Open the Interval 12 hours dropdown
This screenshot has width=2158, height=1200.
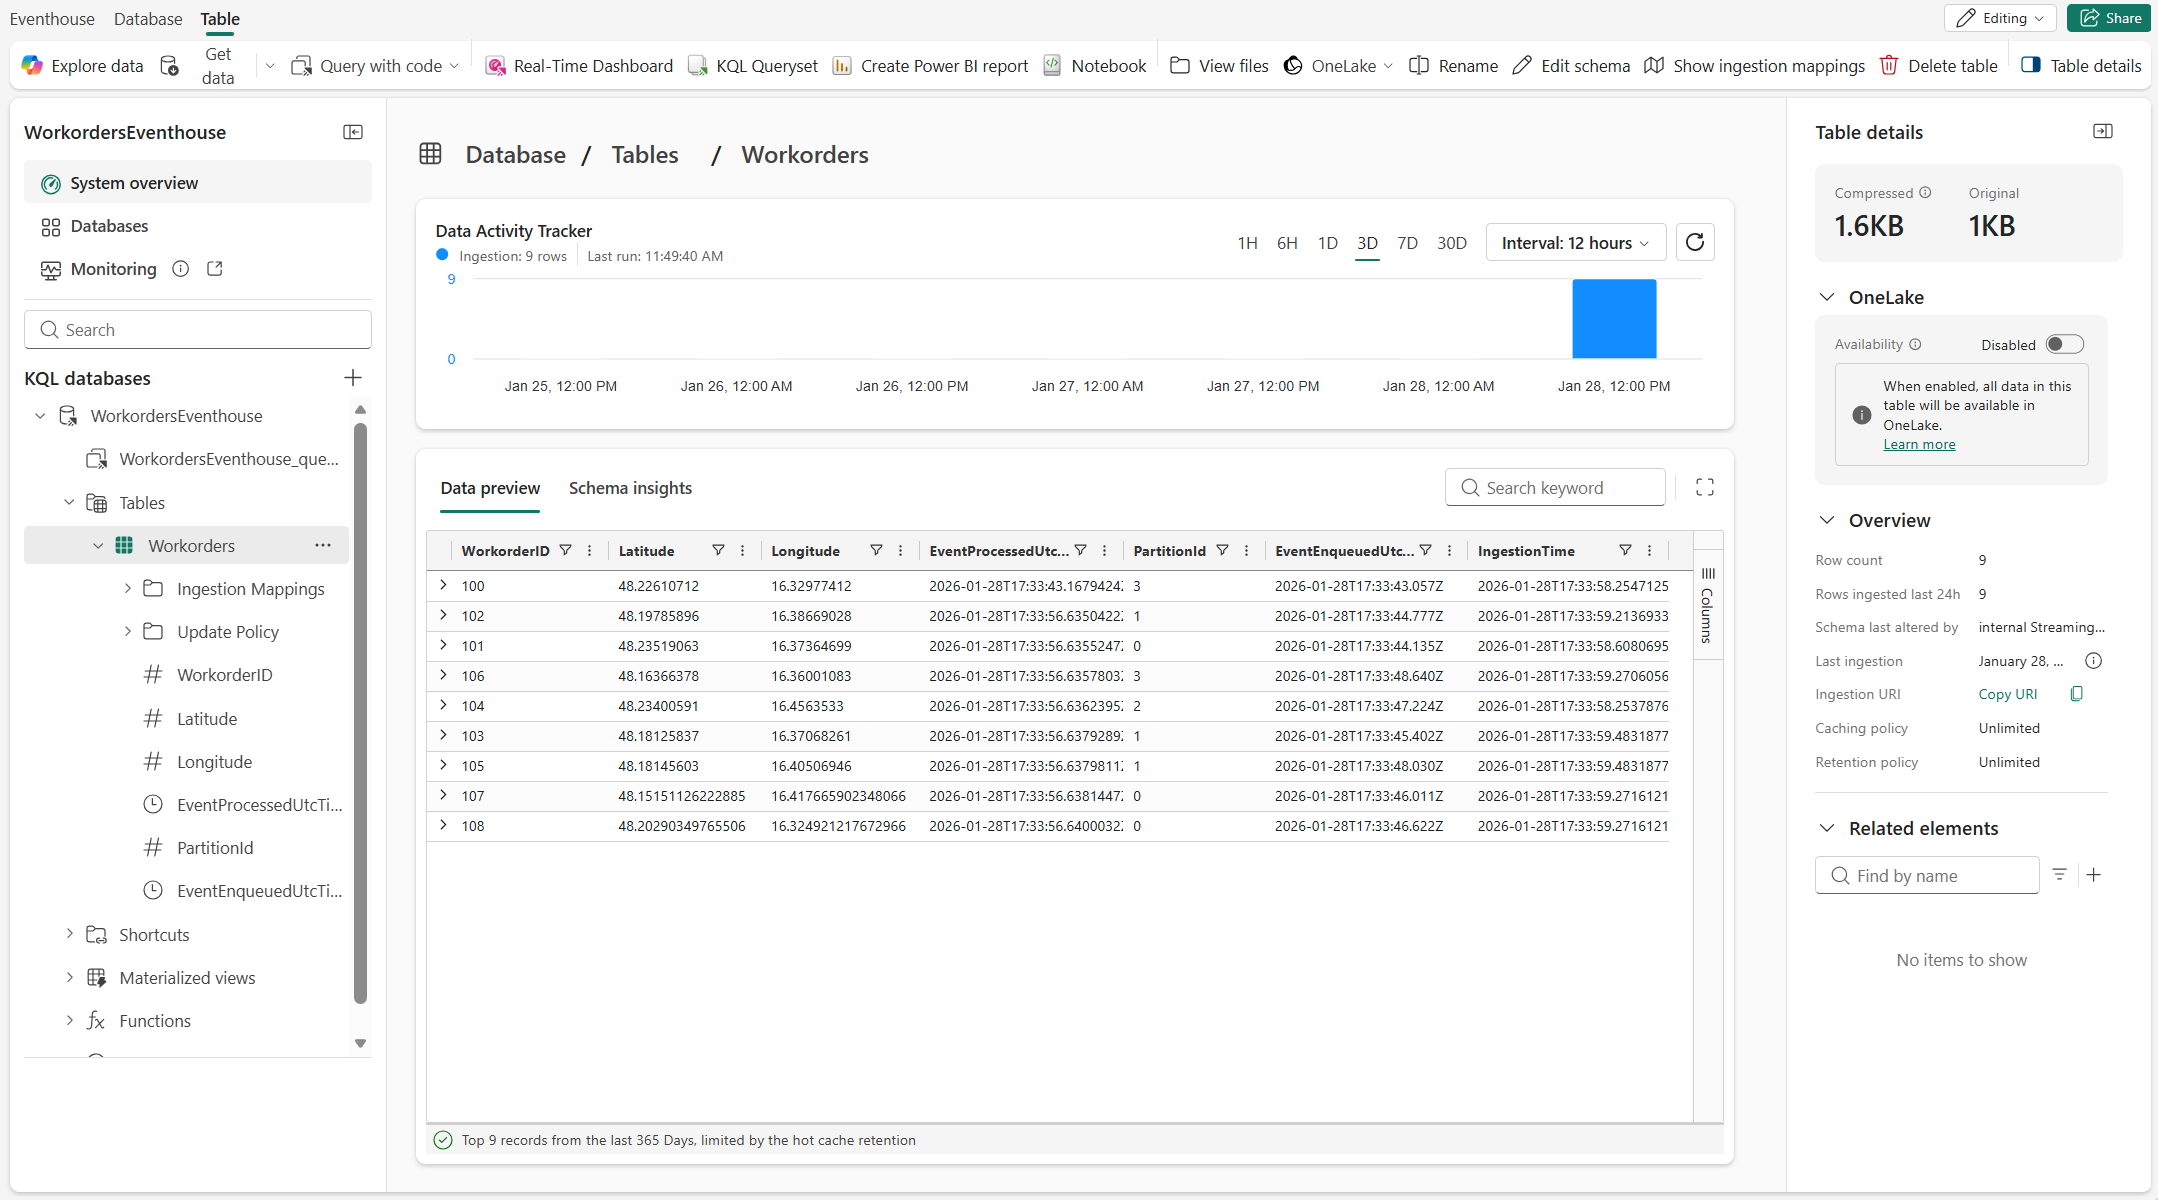coord(1575,243)
